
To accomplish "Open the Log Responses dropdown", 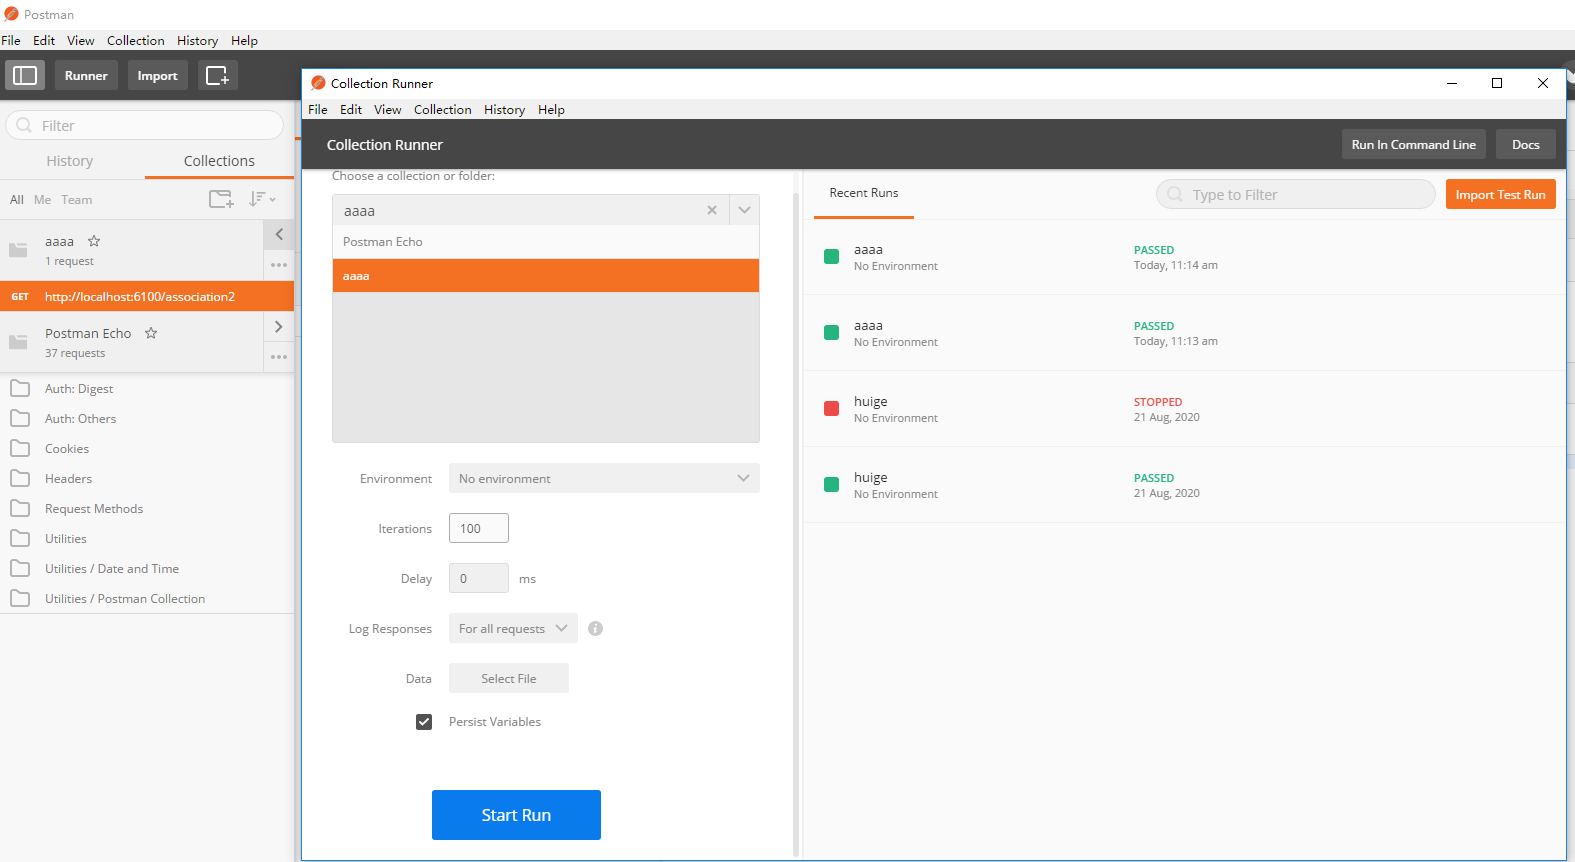I will pyautogui.click(x=513, y=628).
